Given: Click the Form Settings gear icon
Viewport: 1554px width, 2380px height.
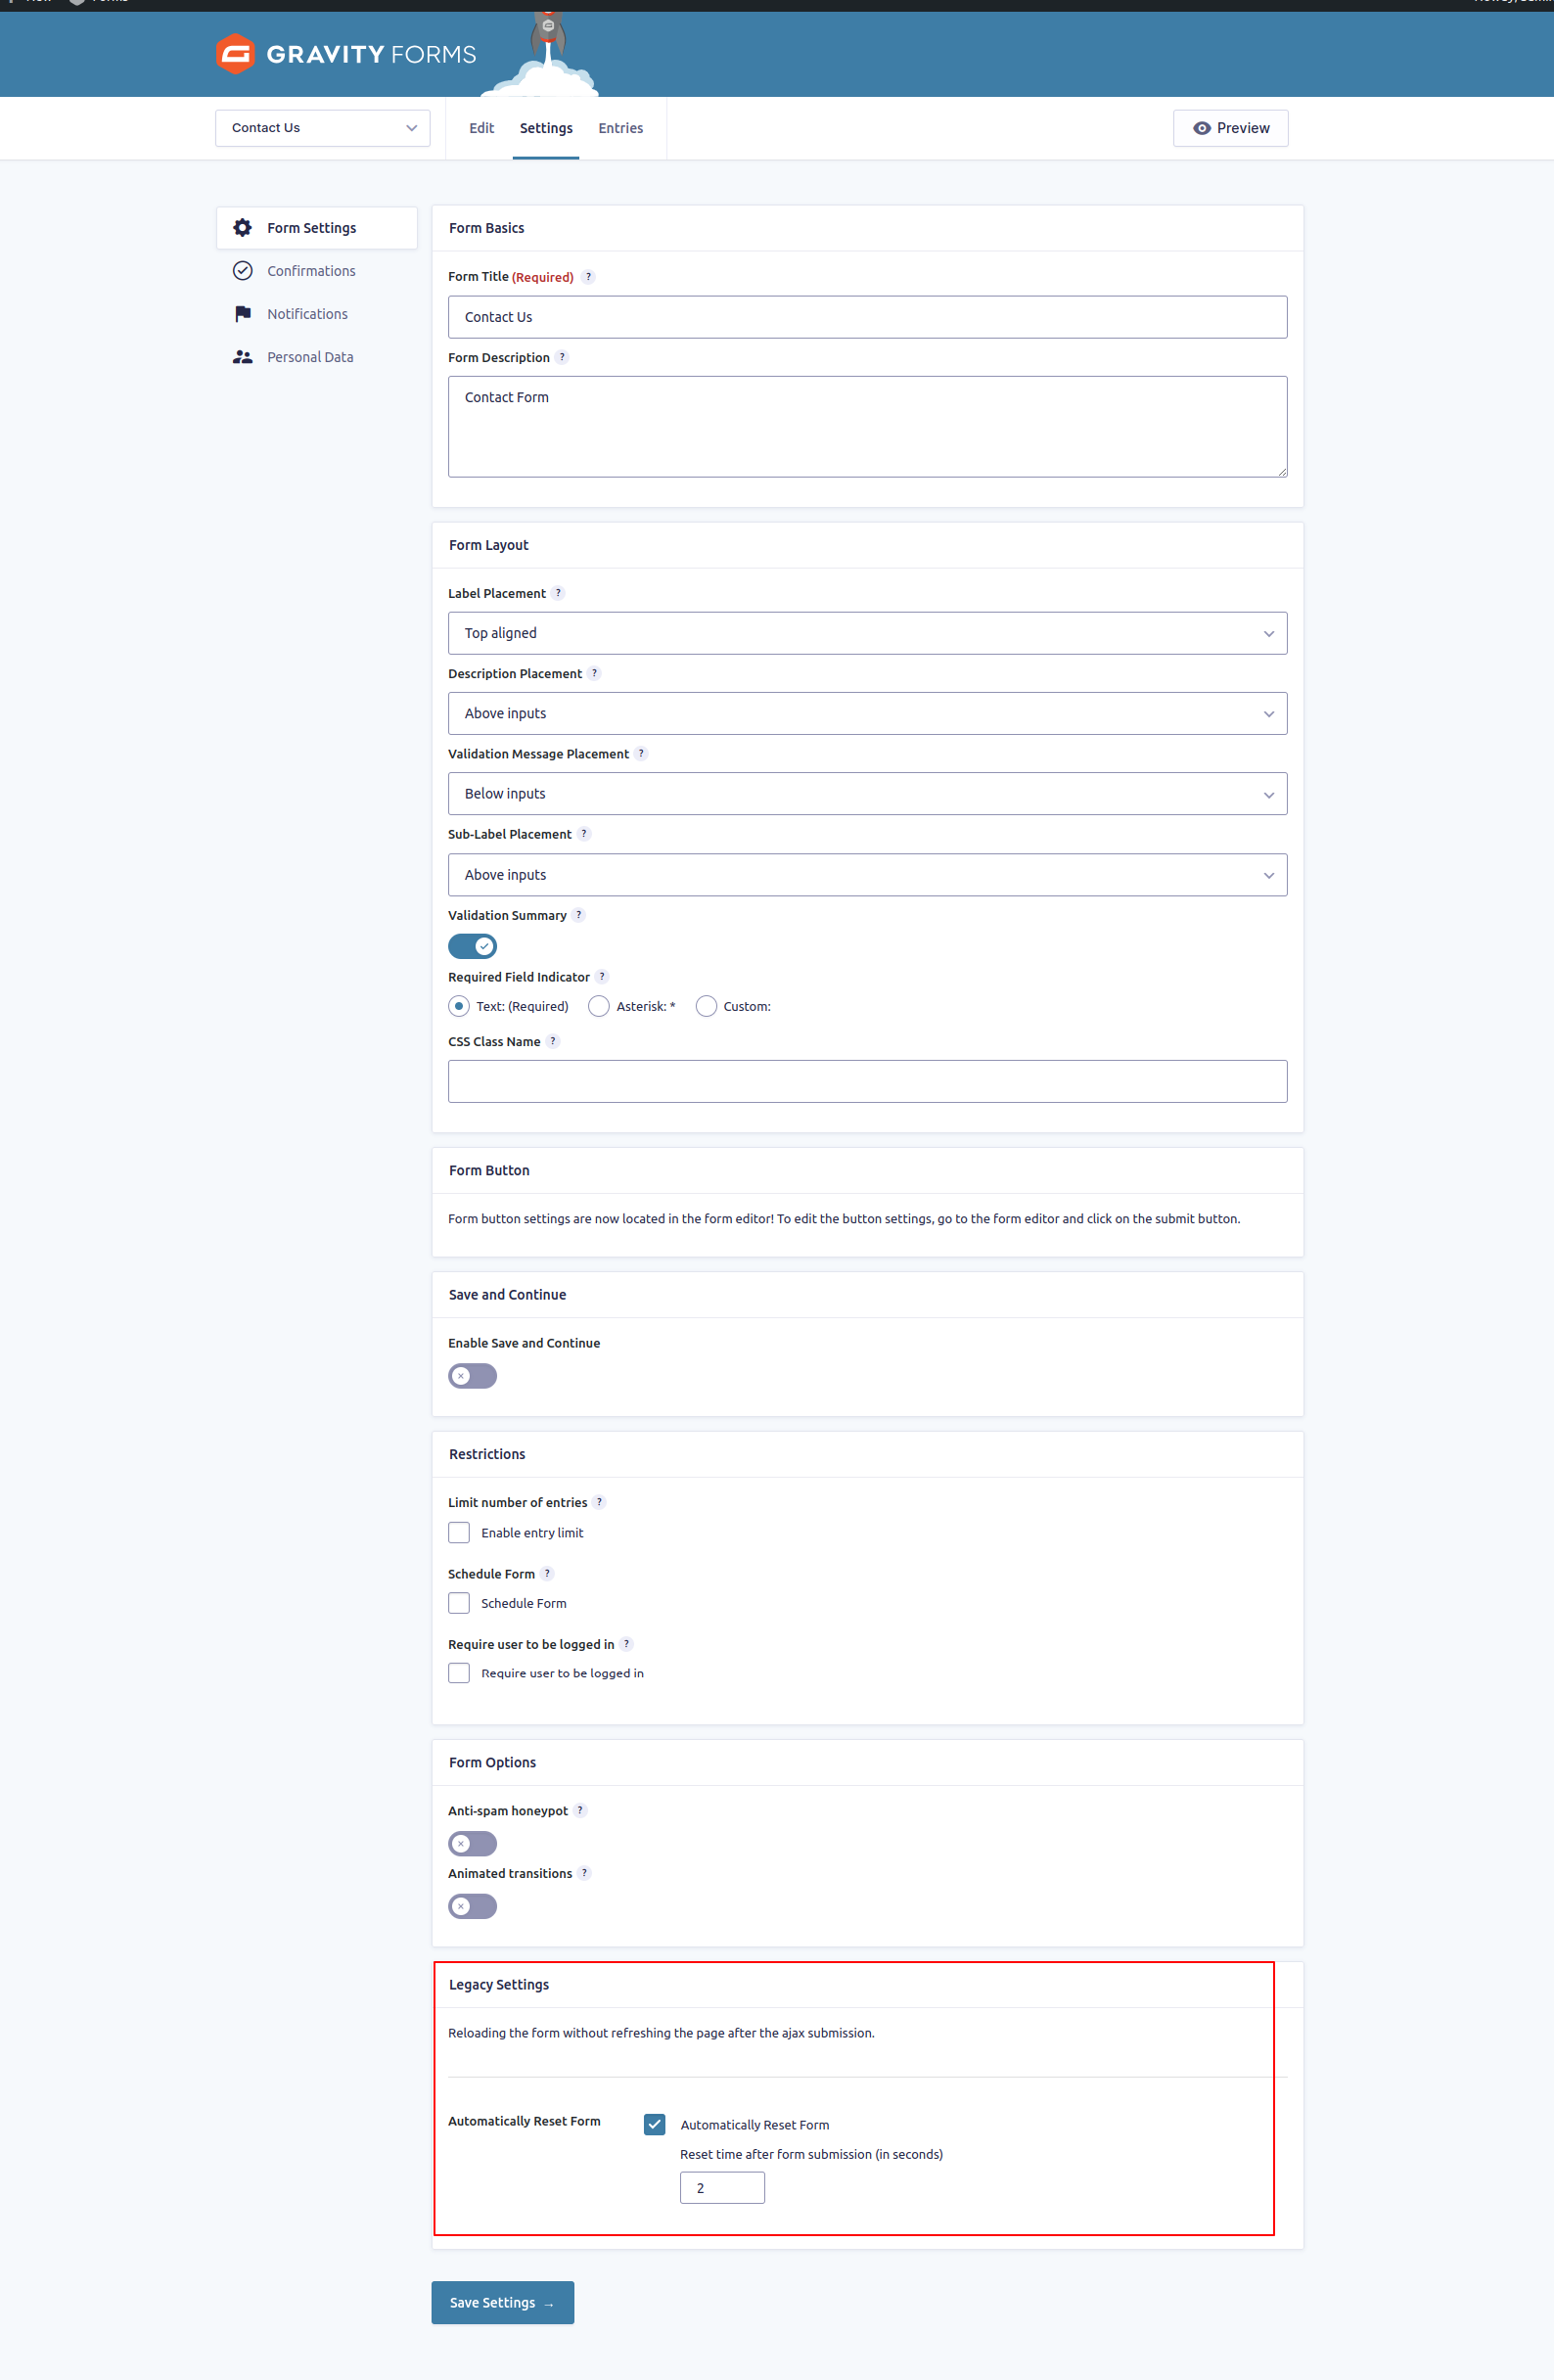Looking at the screenshot, I should 242,228.
